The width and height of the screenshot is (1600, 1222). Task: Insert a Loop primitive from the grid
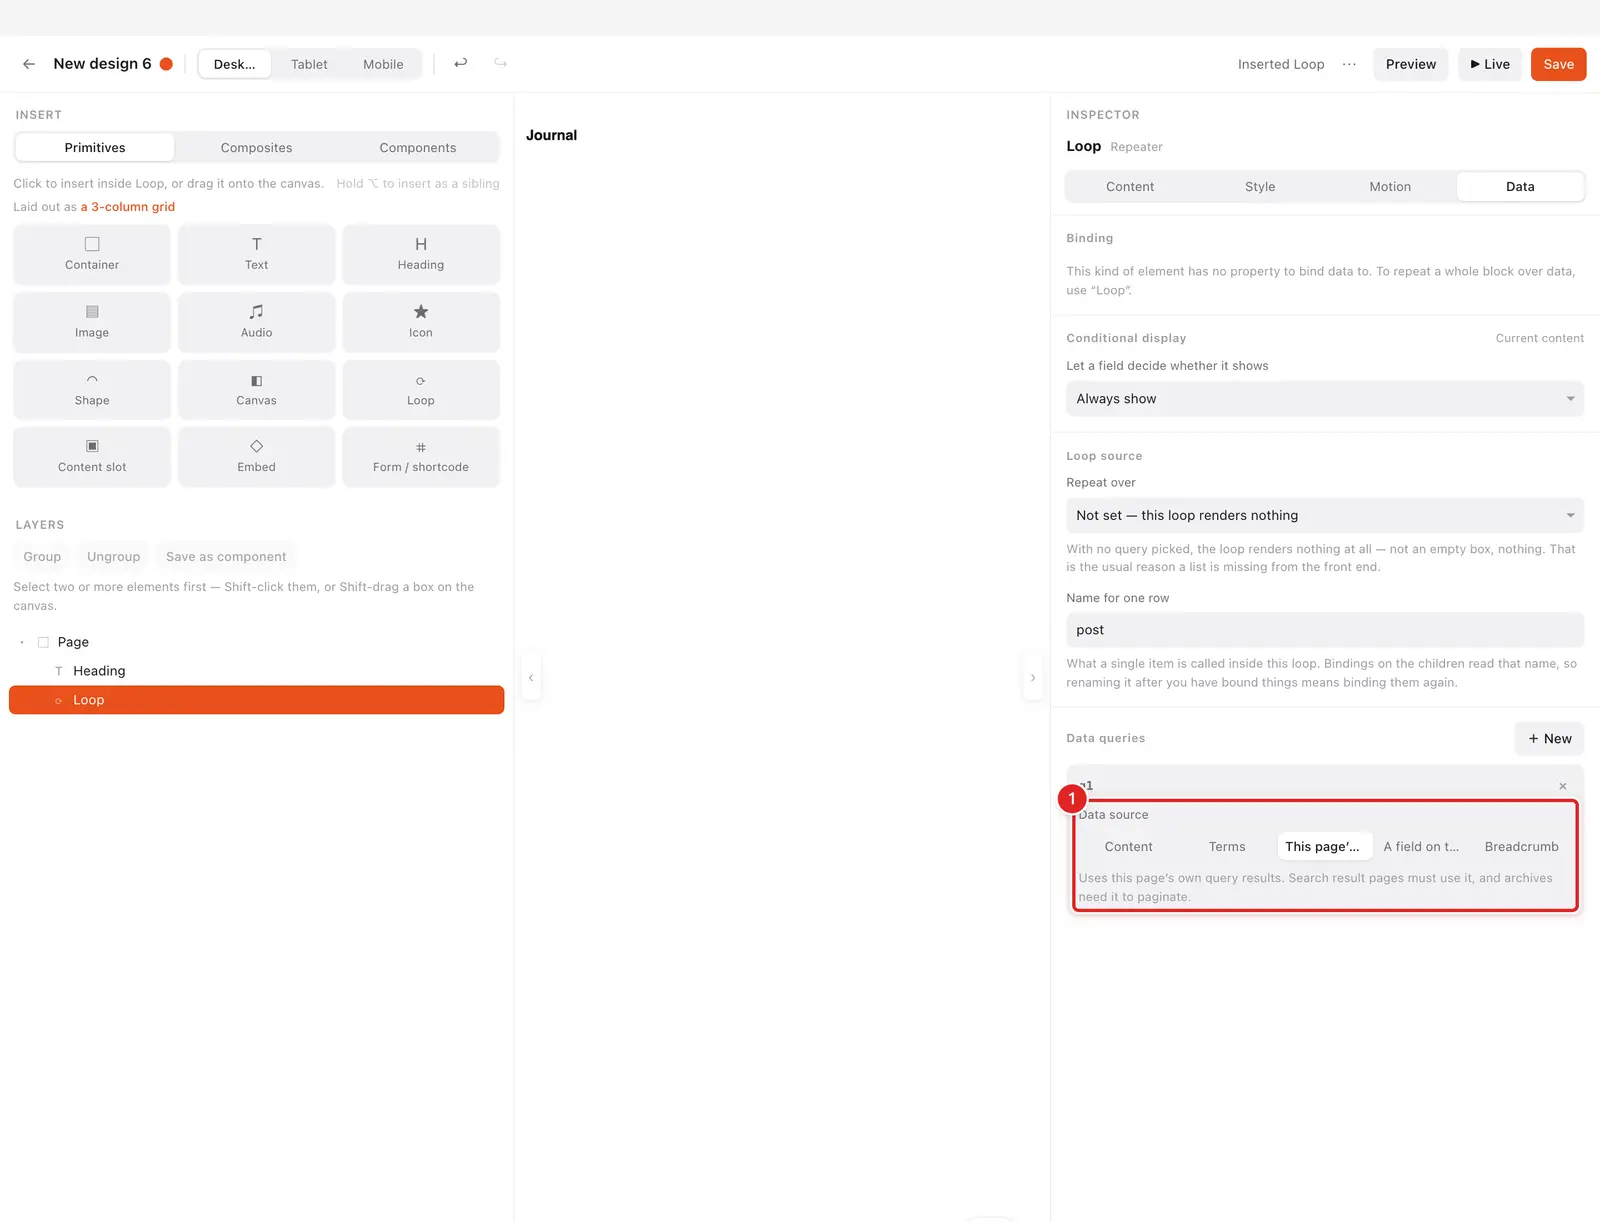(x=421, y=390)
